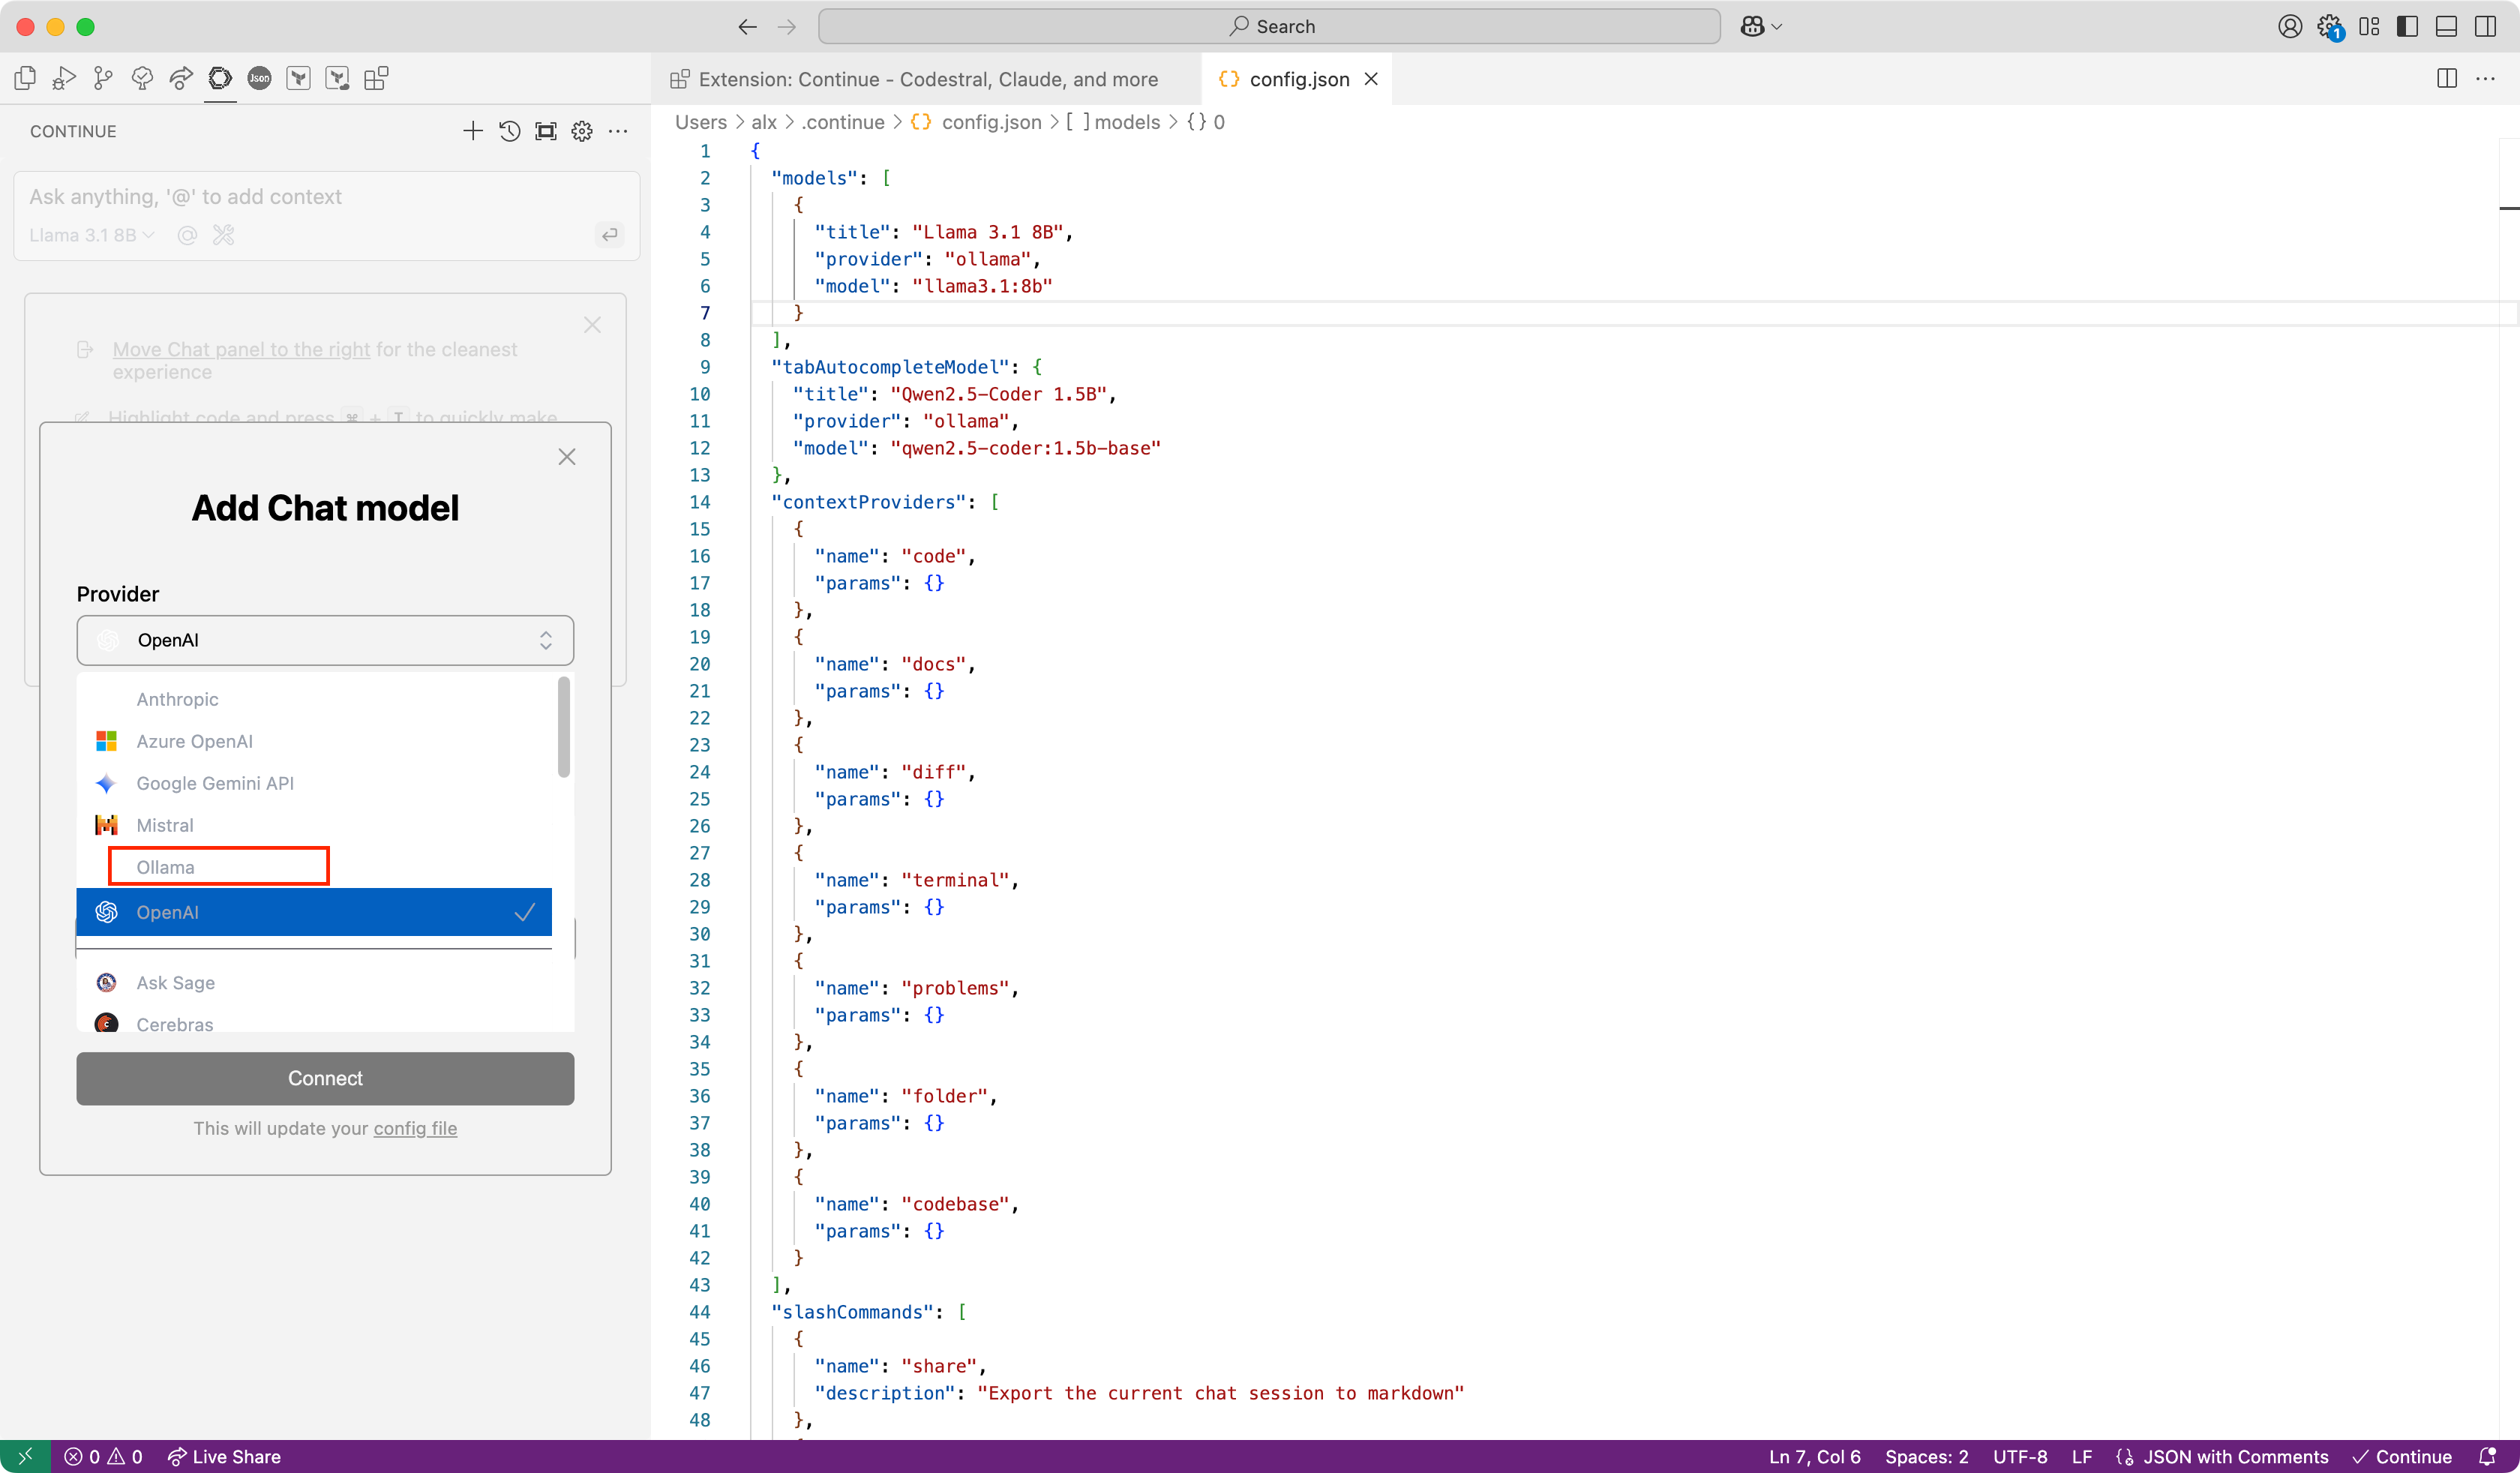The image size is (2520, 1473).
Task: Toggle the primary side bar visibility
Action: coord(2407,27)
